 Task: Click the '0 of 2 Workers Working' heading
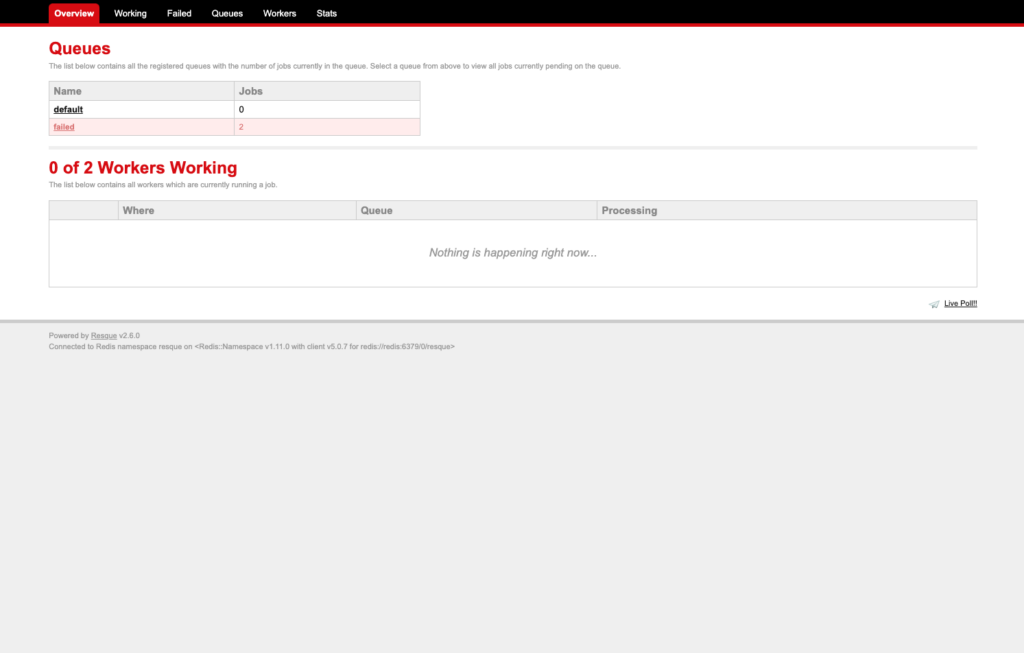143,168
